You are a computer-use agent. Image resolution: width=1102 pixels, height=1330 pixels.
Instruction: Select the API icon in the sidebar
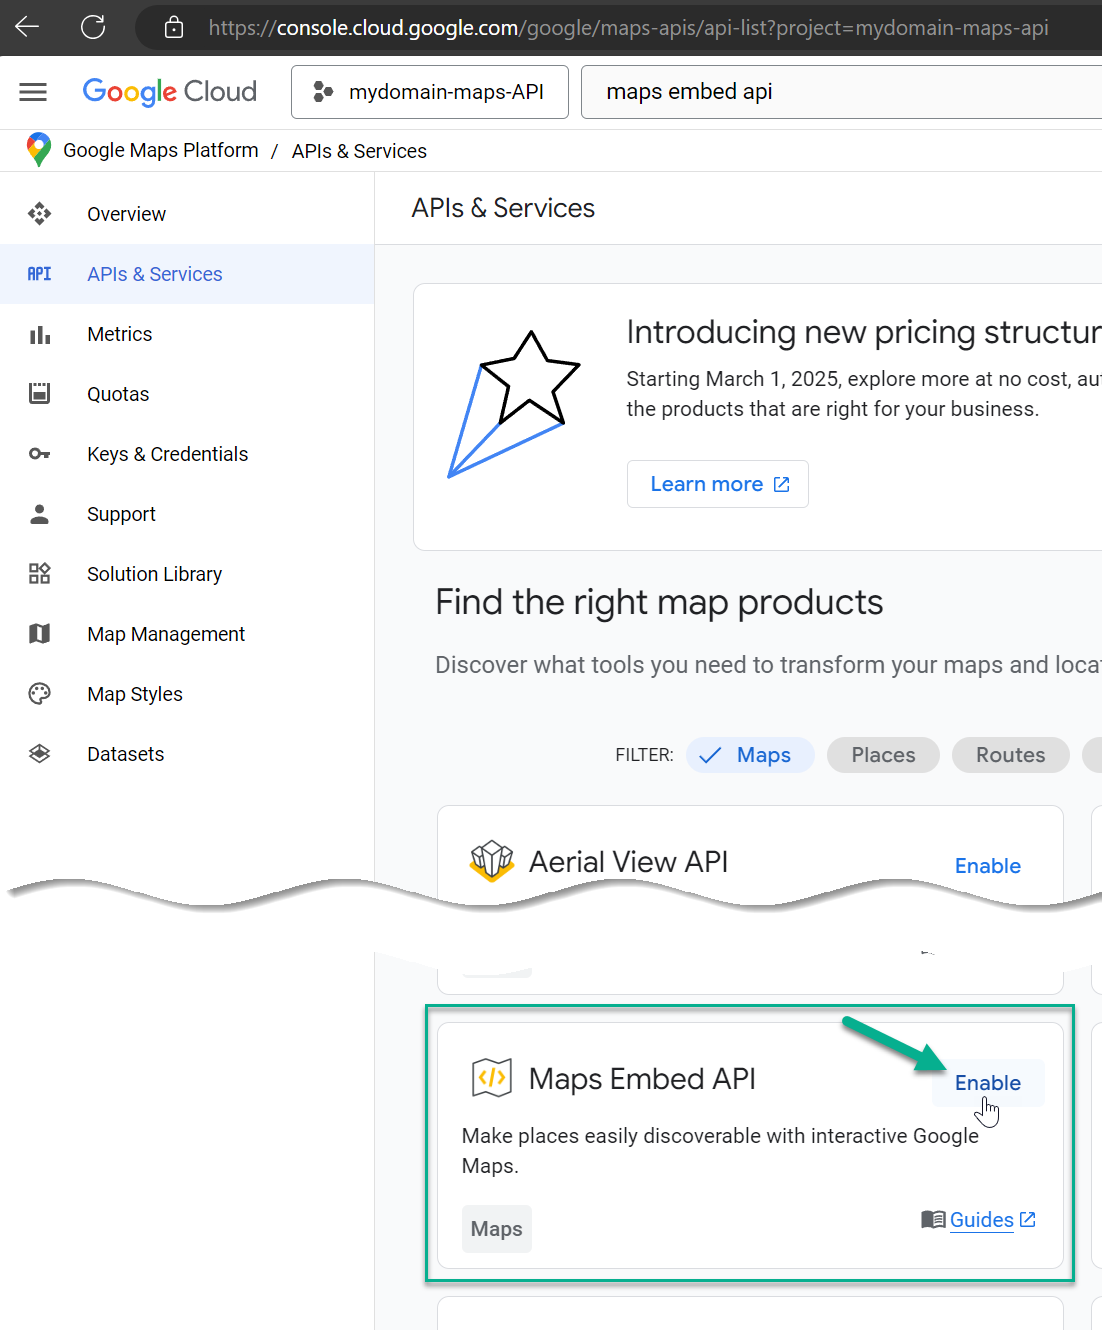(39, 274)
